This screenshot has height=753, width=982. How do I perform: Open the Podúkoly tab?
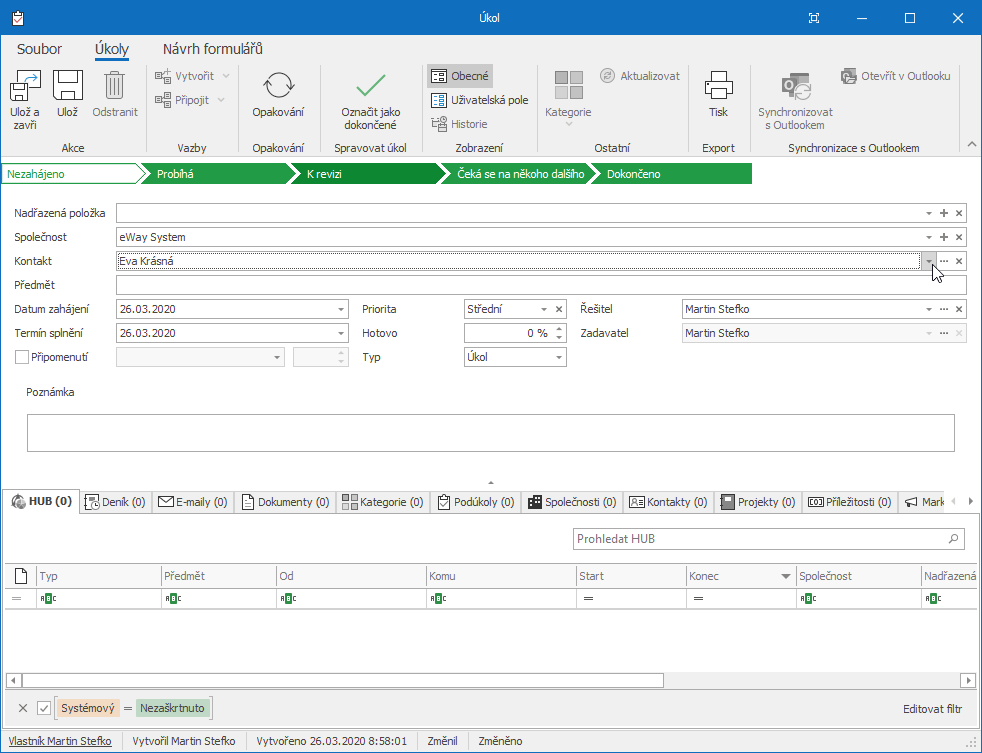pos(476,502)
